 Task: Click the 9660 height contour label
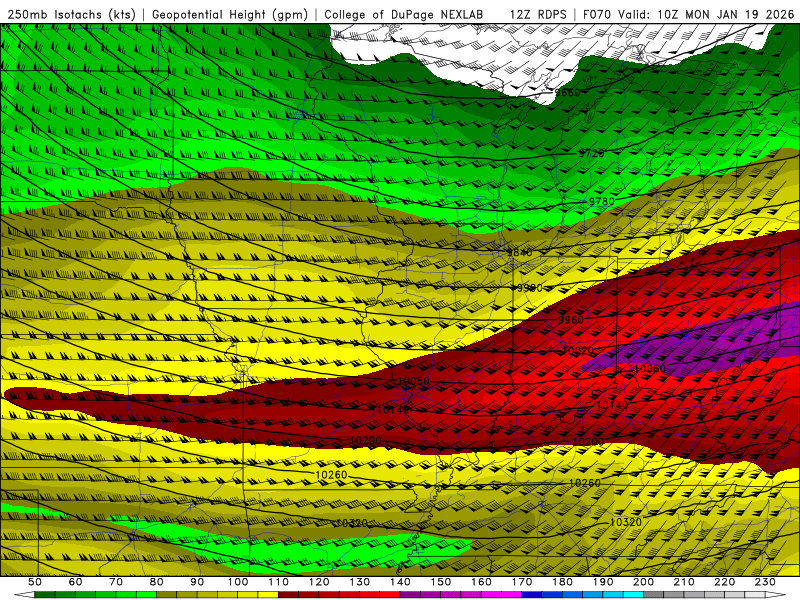point(568,93)
